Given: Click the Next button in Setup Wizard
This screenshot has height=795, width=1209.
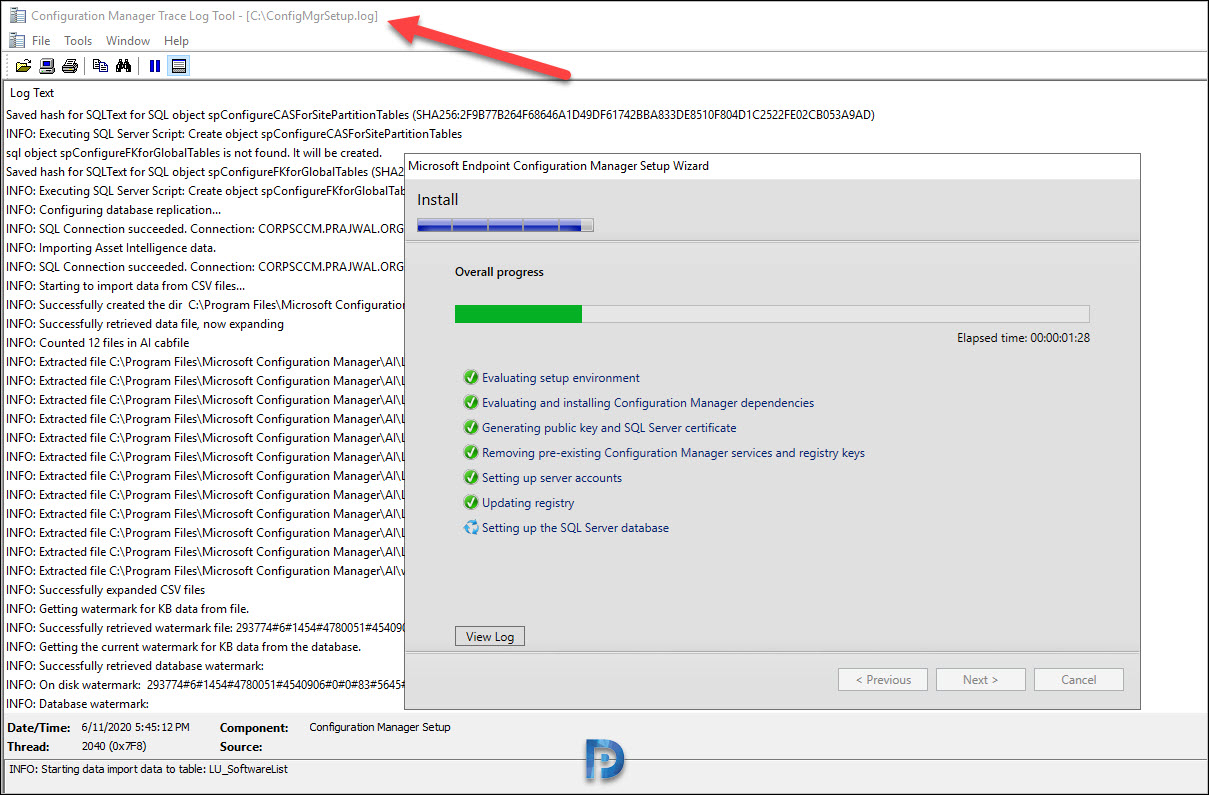Looking at the screenshot, I should (981, 680).
